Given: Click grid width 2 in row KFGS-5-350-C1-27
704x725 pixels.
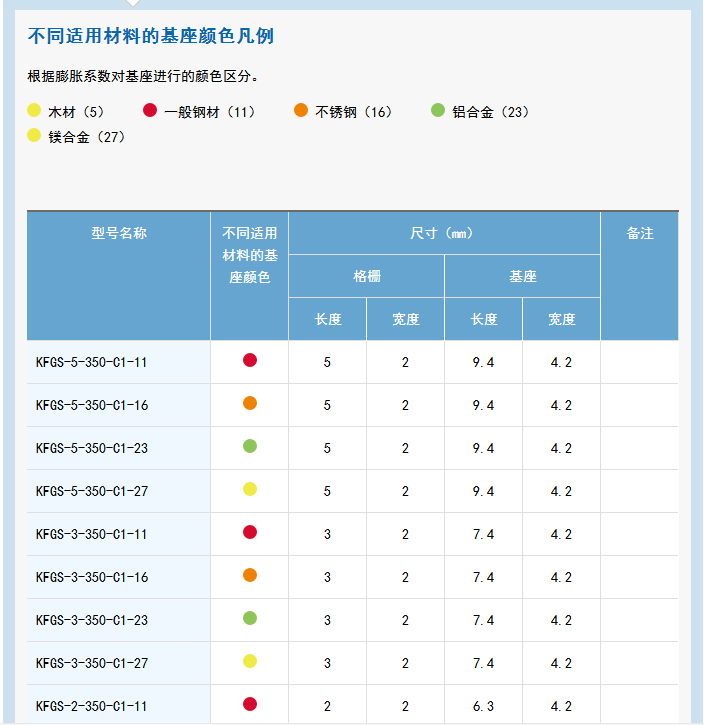Looking at the screenshot, I should 405,492.
